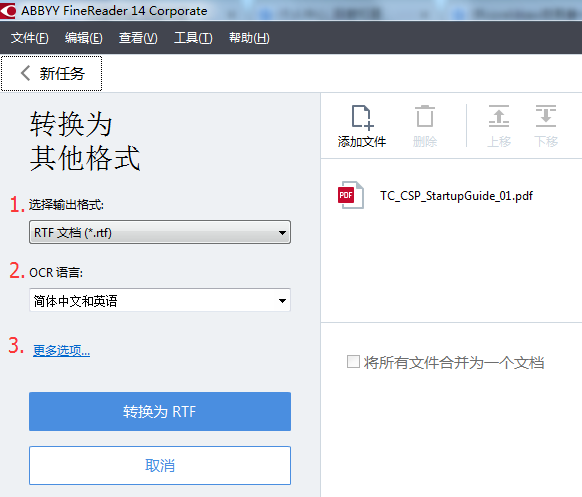Open the 编辑(E) menu
582x497 pixels.
click(84, 38)
